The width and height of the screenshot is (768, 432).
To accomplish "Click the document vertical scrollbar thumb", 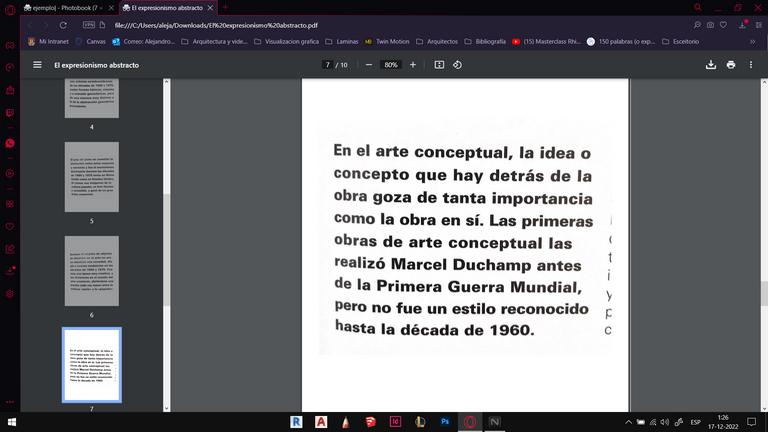I will point(764,294).
